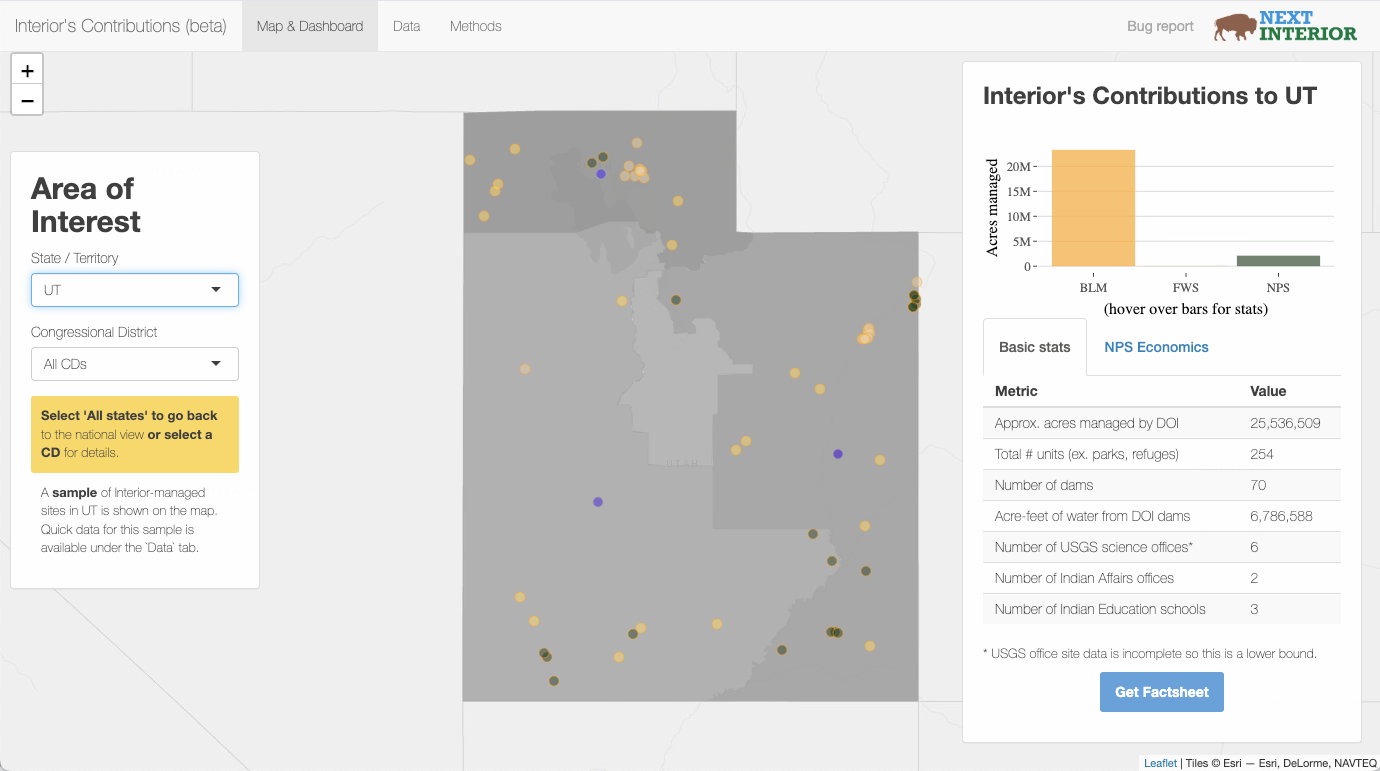Image resolution: width=1380 pixels, height=771 pixels.
Task: Click the Leaflet attribution link
Action: coord(1160,763)
